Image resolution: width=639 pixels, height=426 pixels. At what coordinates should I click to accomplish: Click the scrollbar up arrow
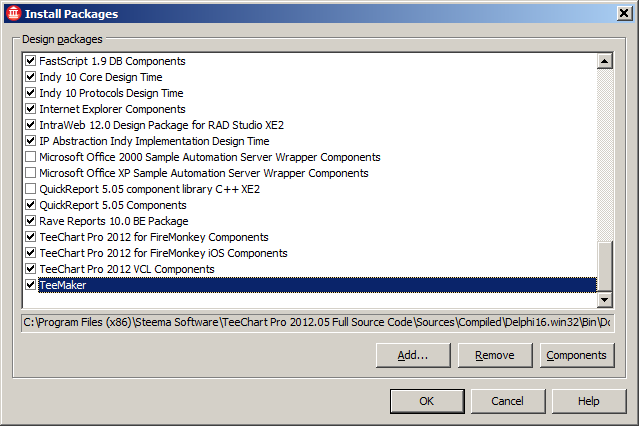[x=605, y=61]
